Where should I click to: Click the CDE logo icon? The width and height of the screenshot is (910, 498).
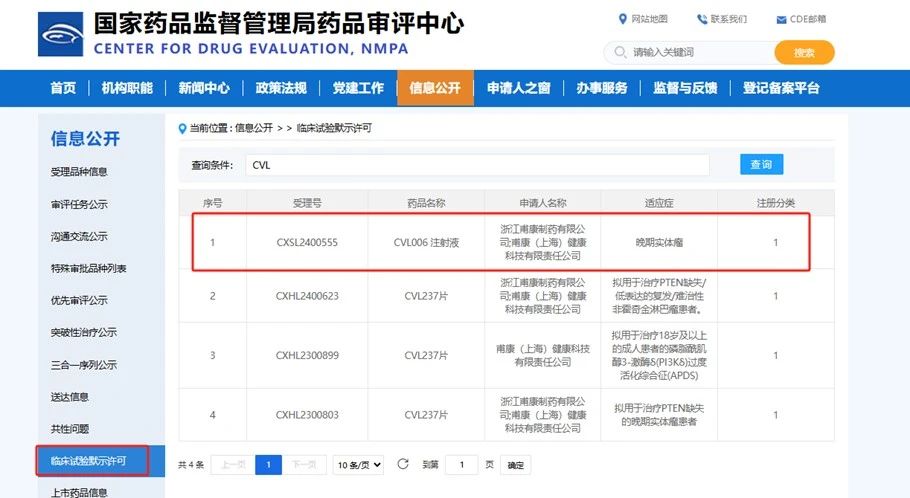pyautogui.click(x=60, y=34)
